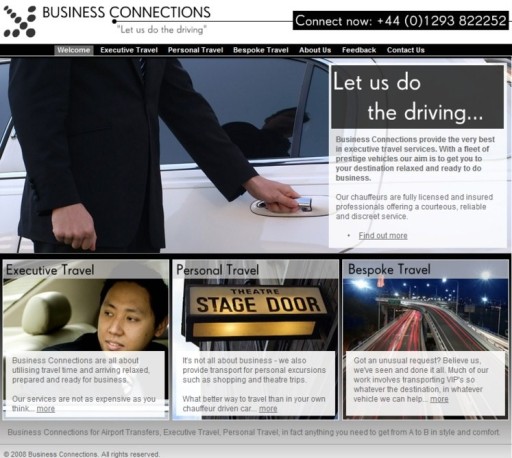Click the night highway light trails photo
The height and width of the screenshot is (458, 512).
coord(426,315)
